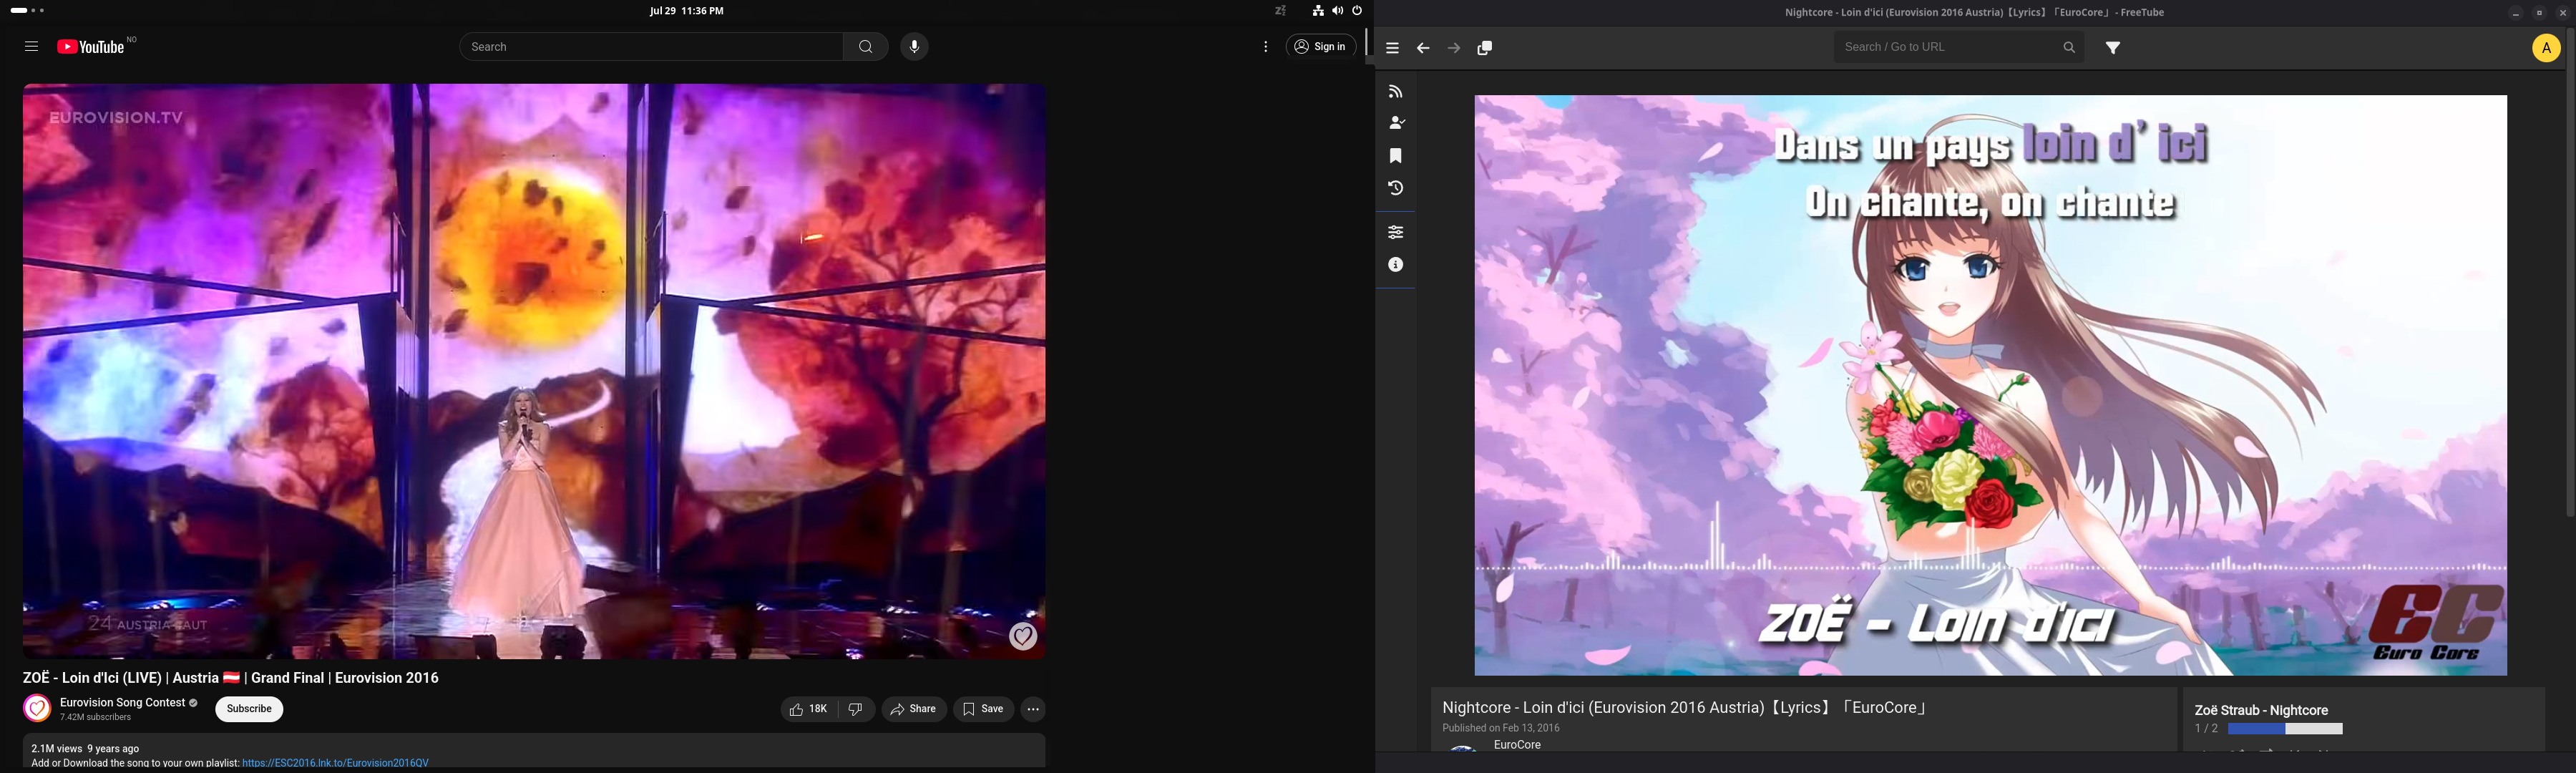This screenshot has height=773, width=2576.
Task: Open the EuroCore channel link
Action: (x=1517, y=745)
